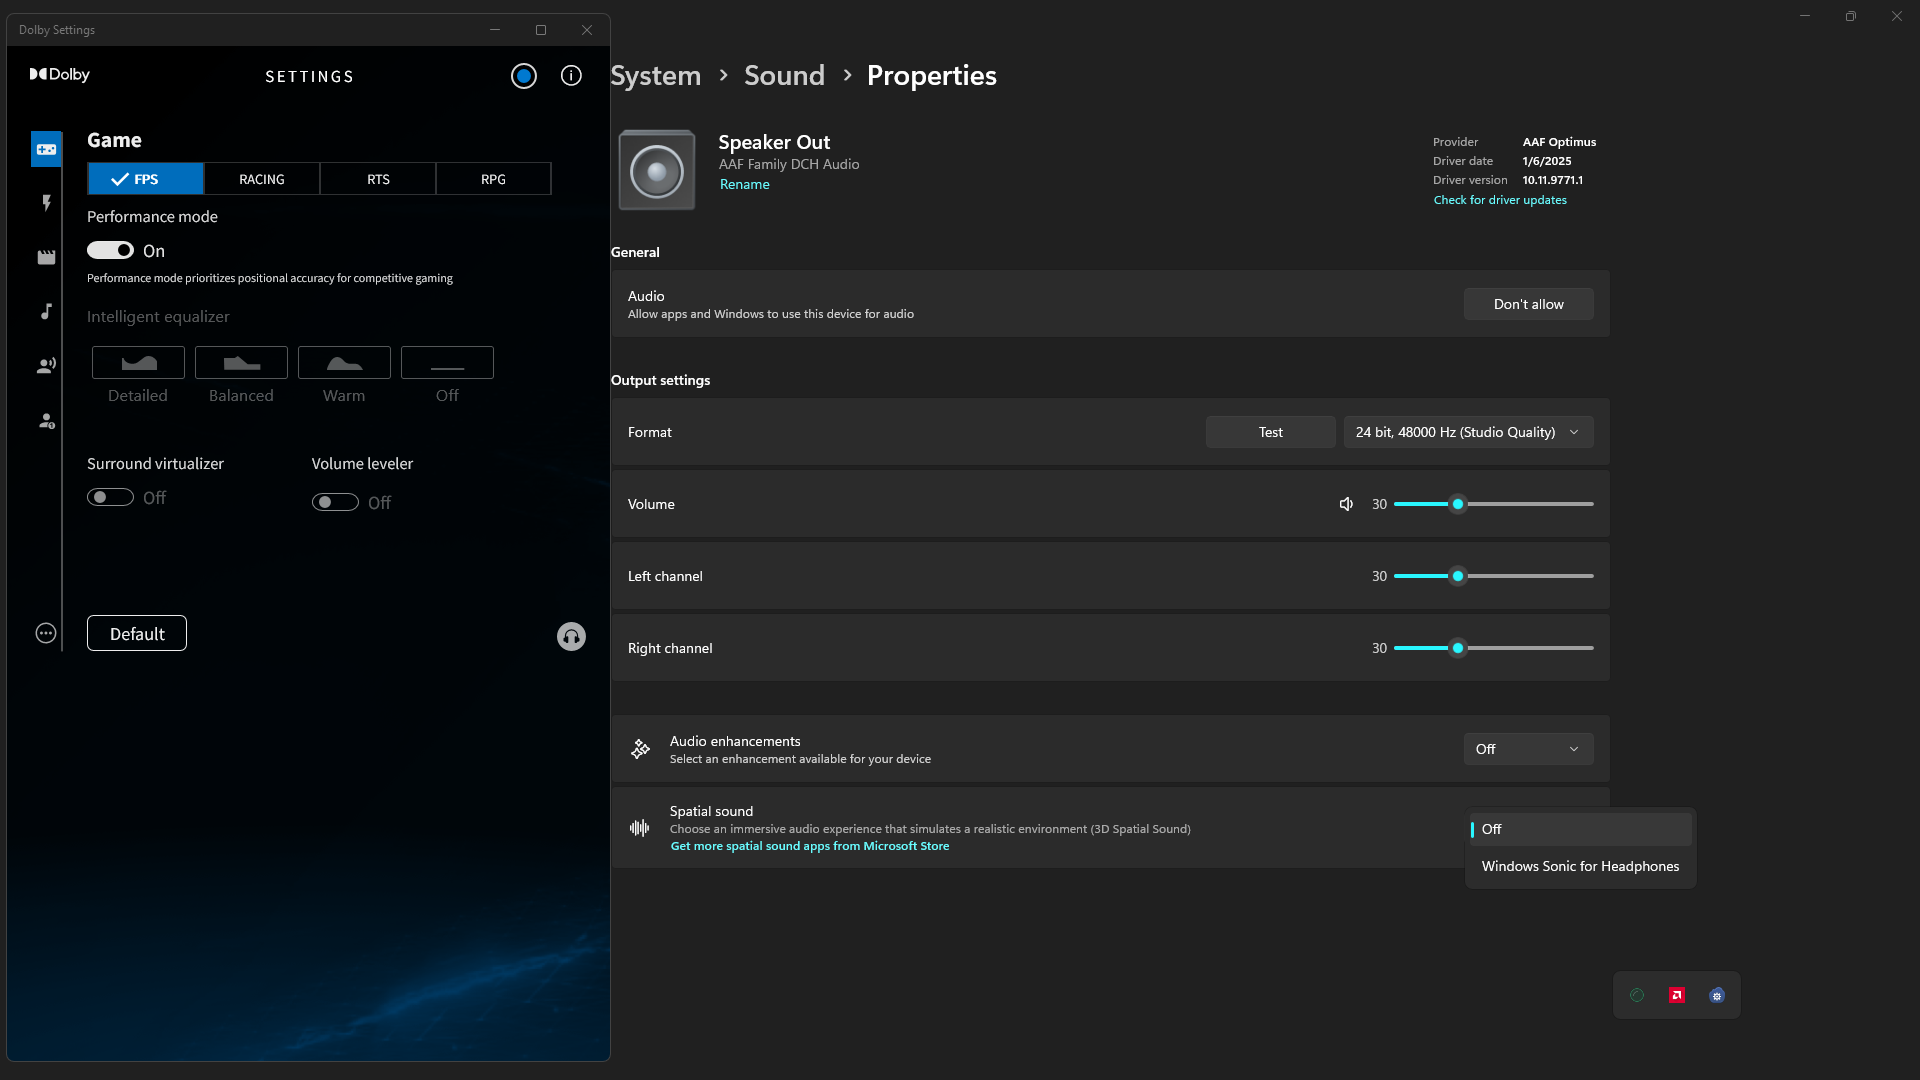Screen dimensions: 1920x1080
Task: Select Windows Sonic for Headphones option
Action: click(x=1580, y=866)
